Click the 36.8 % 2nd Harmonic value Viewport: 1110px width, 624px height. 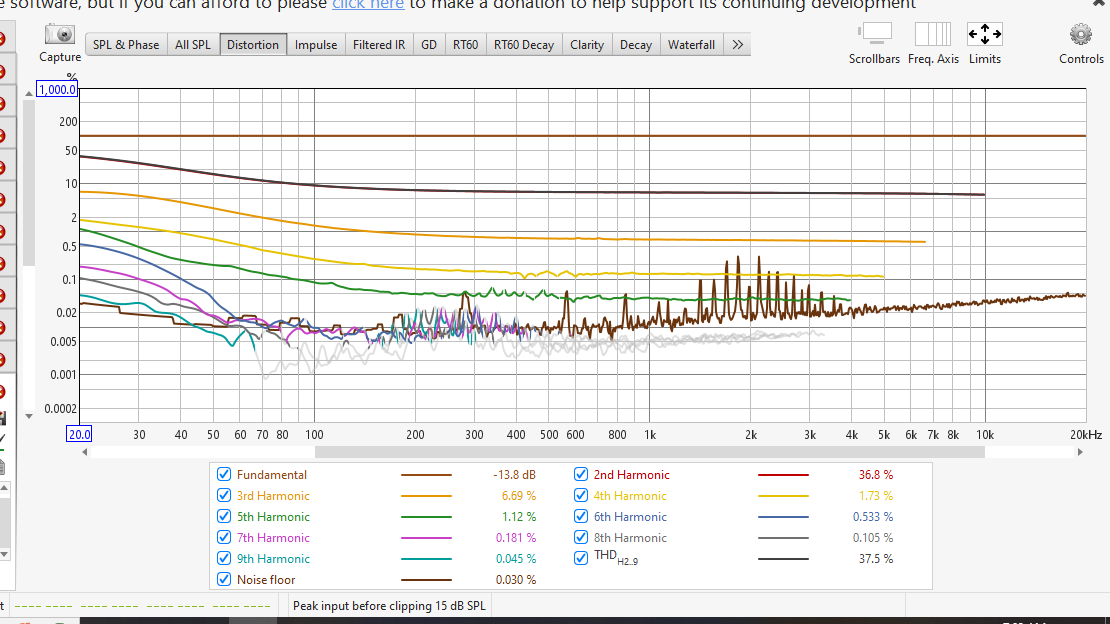click(x=876, y=475)
